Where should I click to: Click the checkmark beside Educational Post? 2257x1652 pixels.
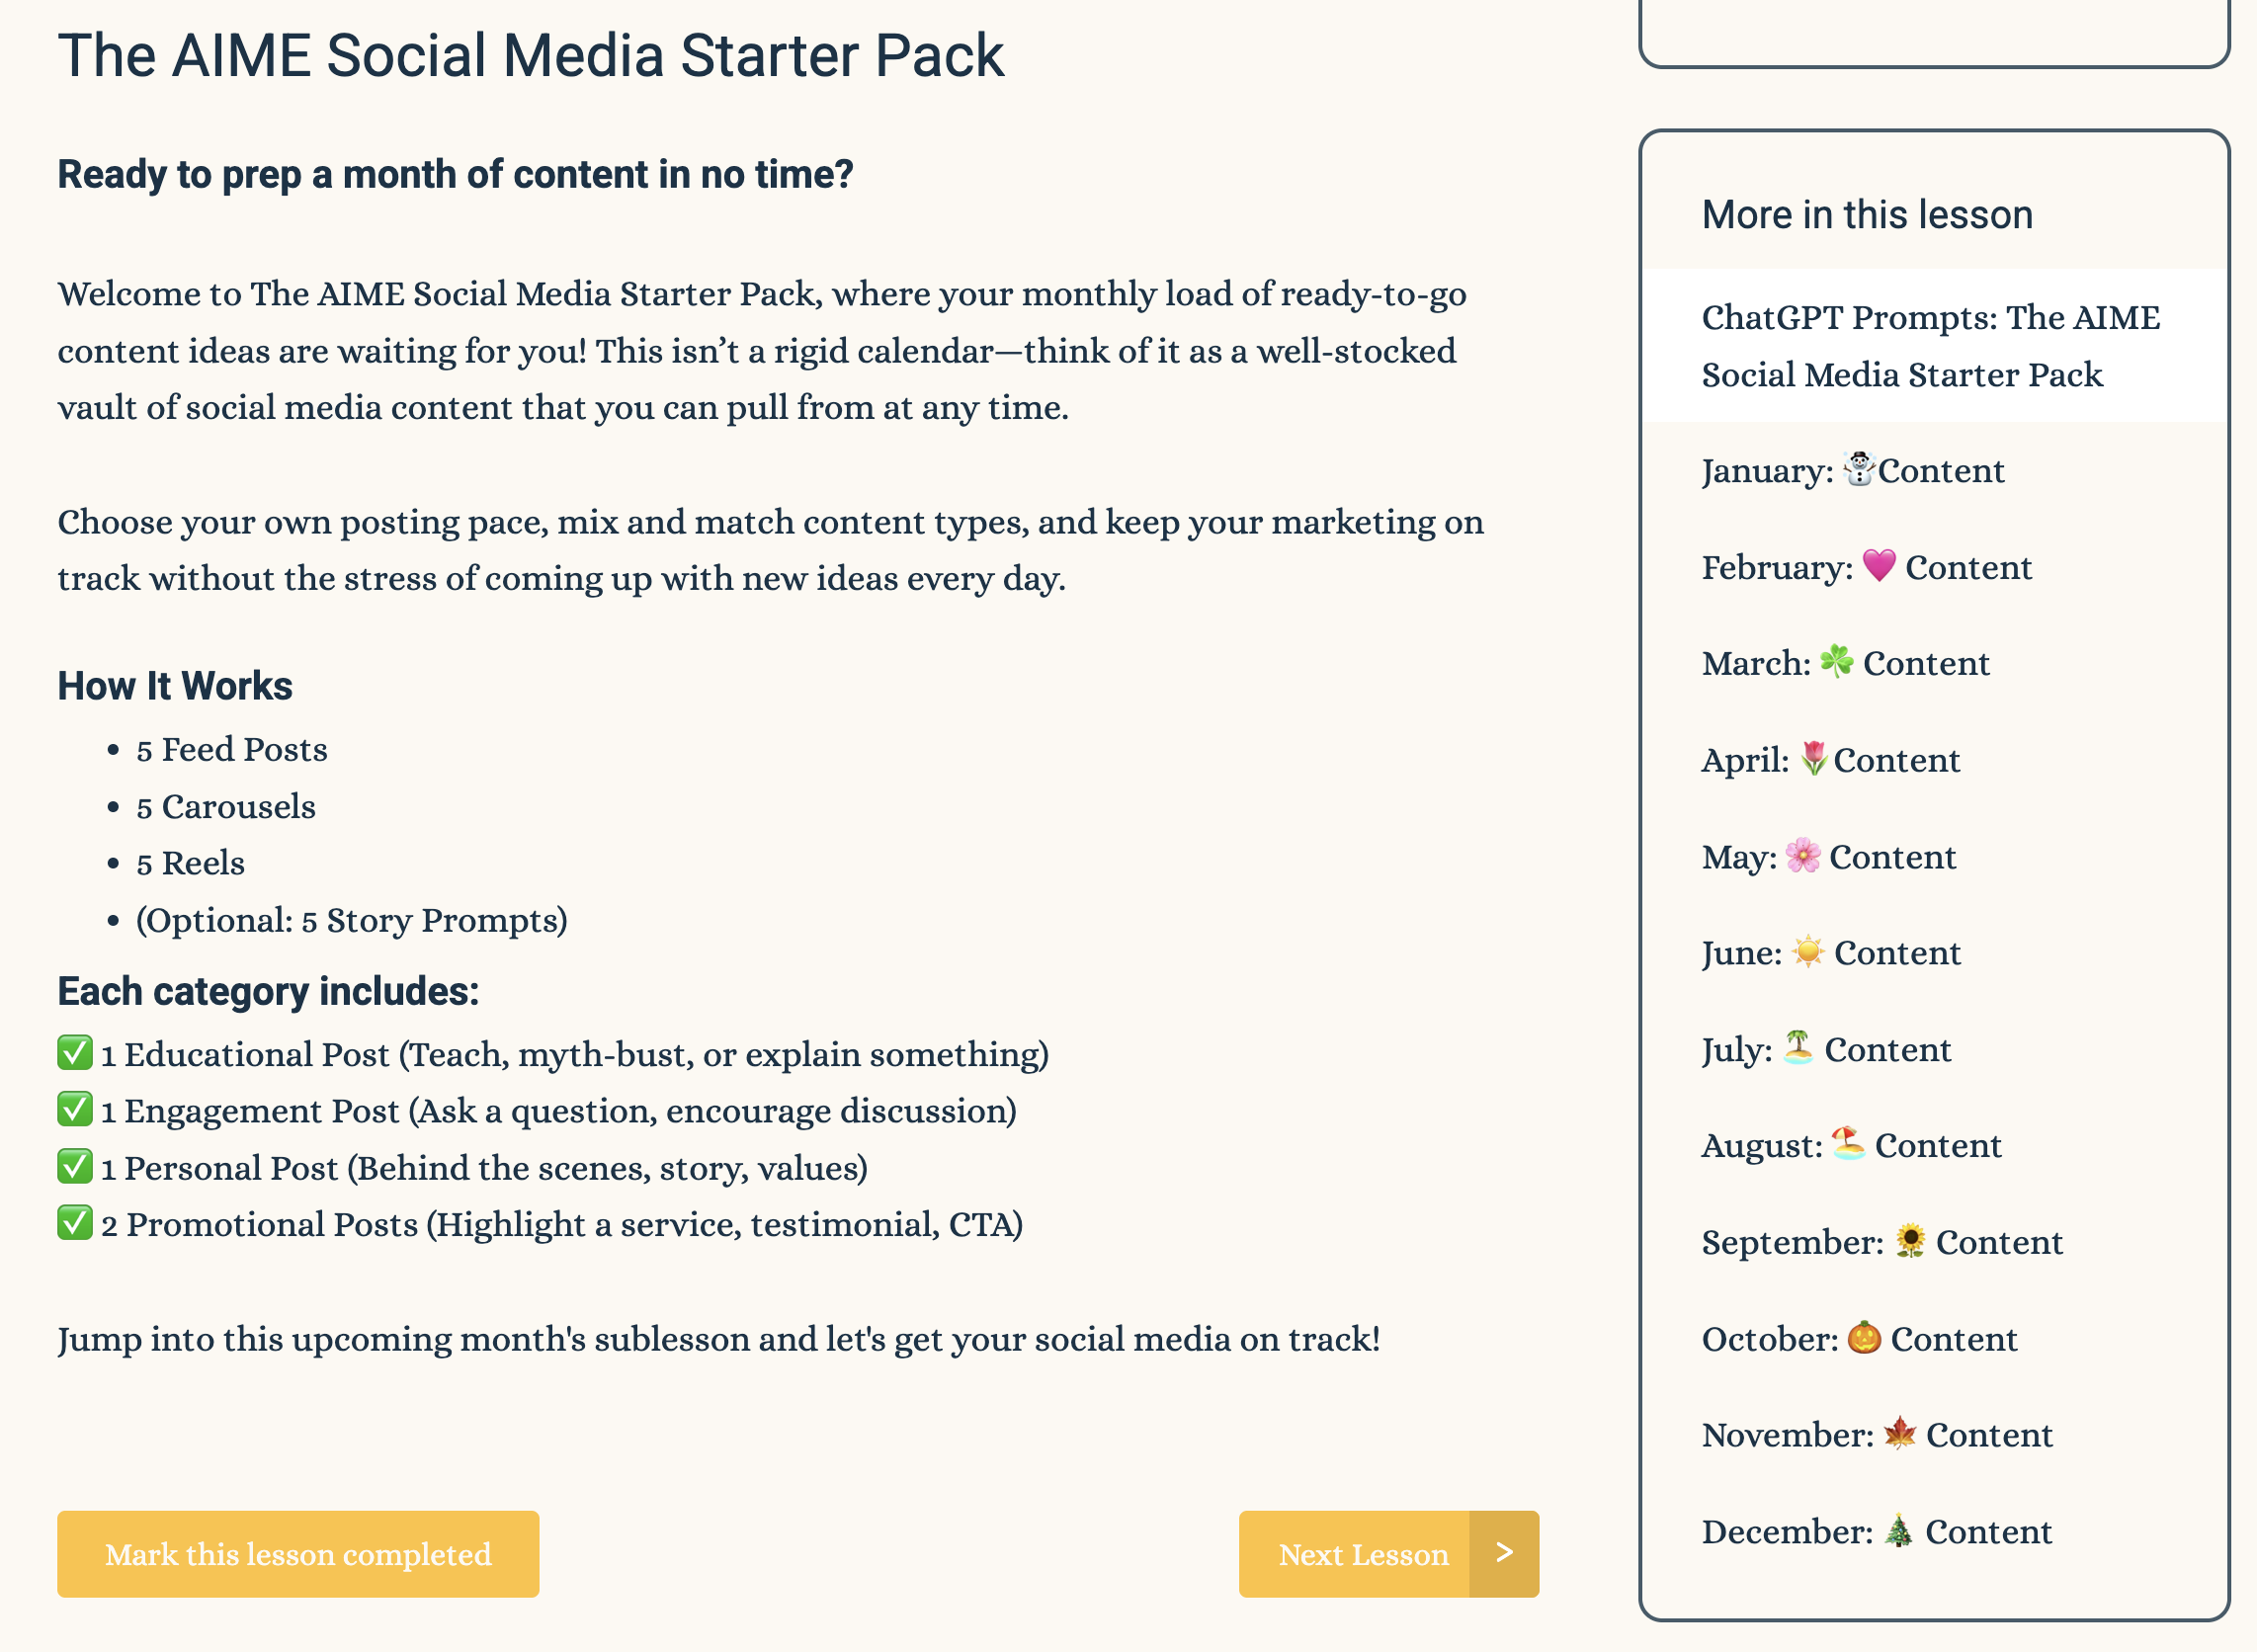[75, 1053]
